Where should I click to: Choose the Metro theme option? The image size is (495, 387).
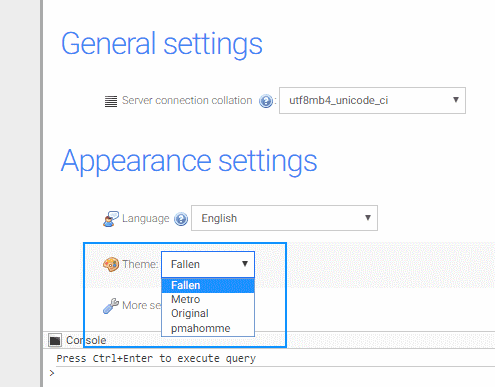(x=208, y=299)
